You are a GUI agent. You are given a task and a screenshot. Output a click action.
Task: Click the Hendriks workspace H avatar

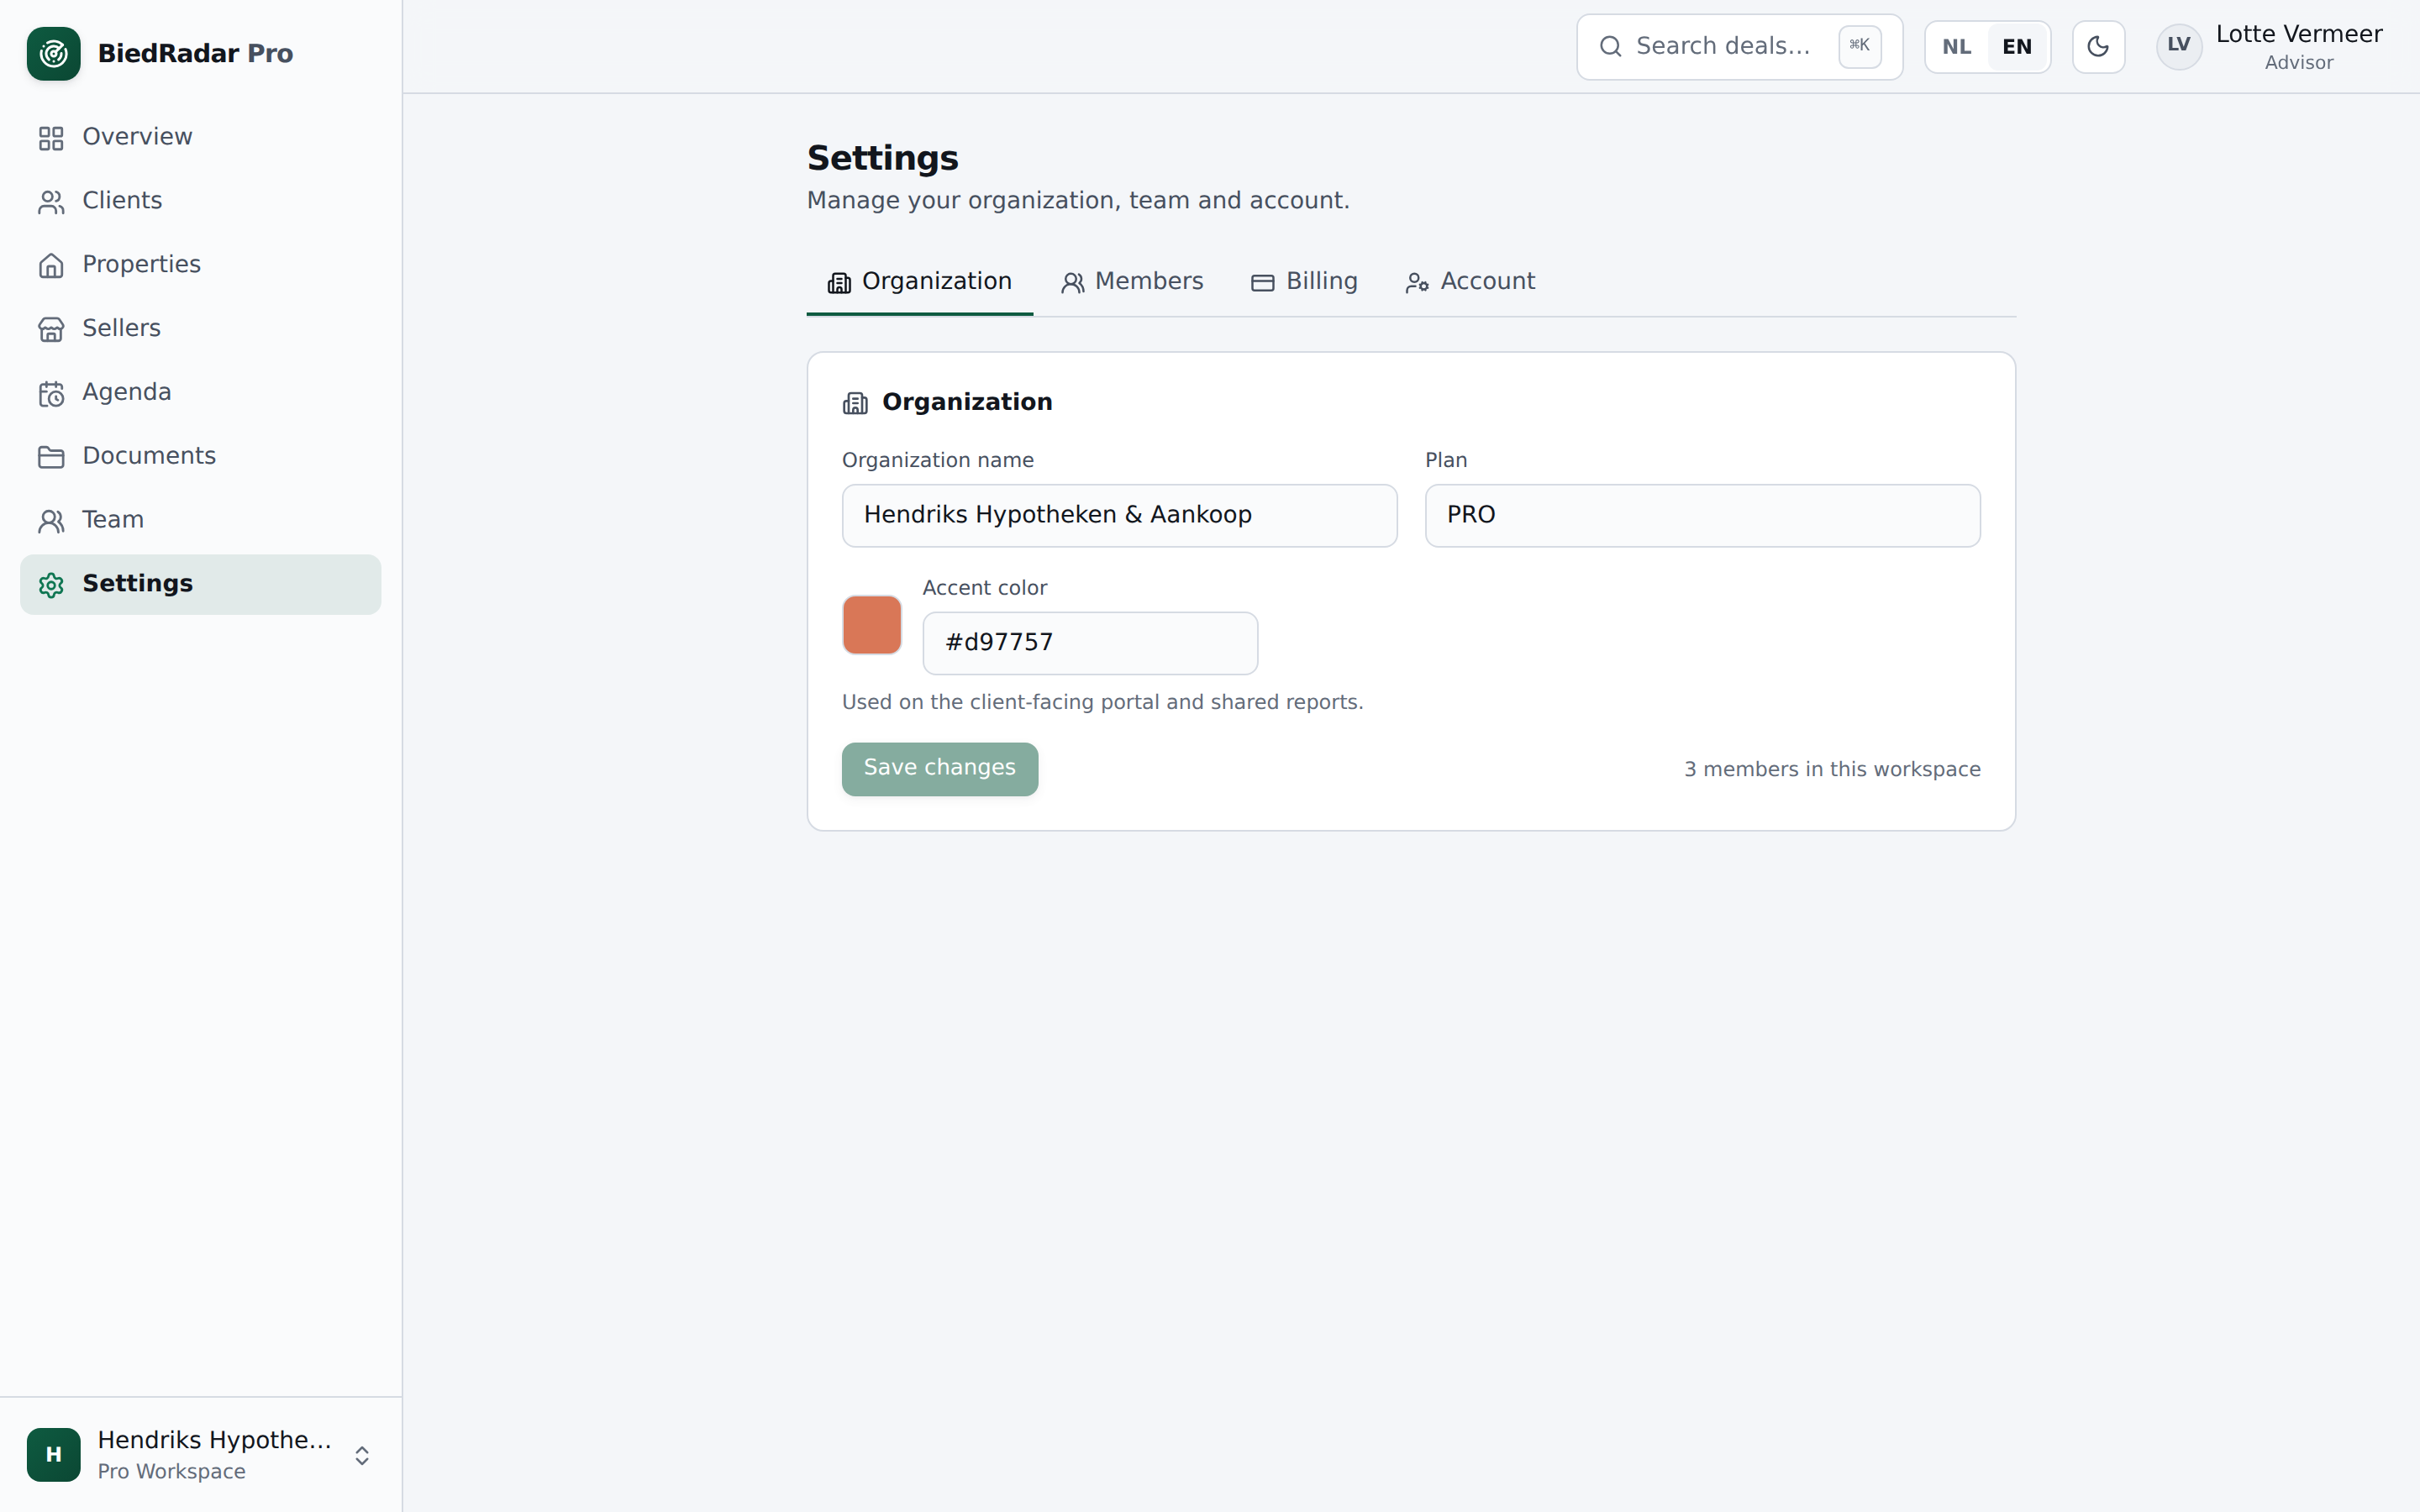click(x=53, y=1455)
